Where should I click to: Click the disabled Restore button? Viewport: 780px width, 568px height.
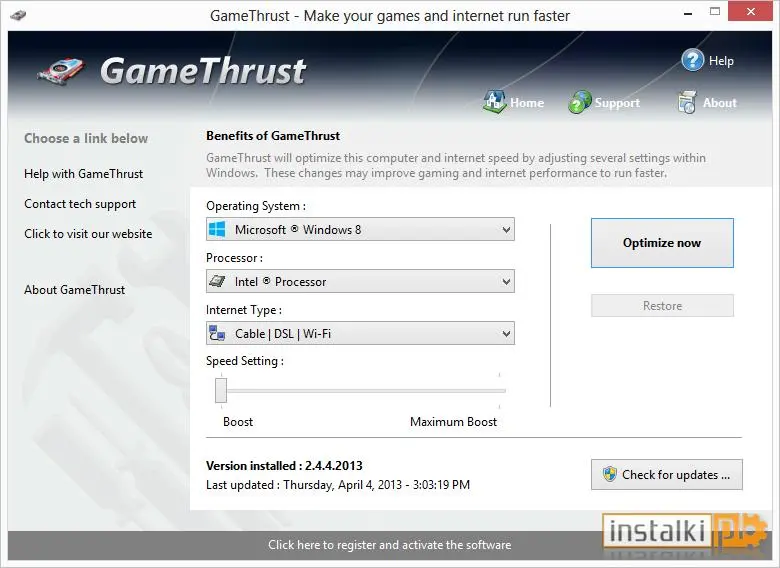[x=662, y=305]
